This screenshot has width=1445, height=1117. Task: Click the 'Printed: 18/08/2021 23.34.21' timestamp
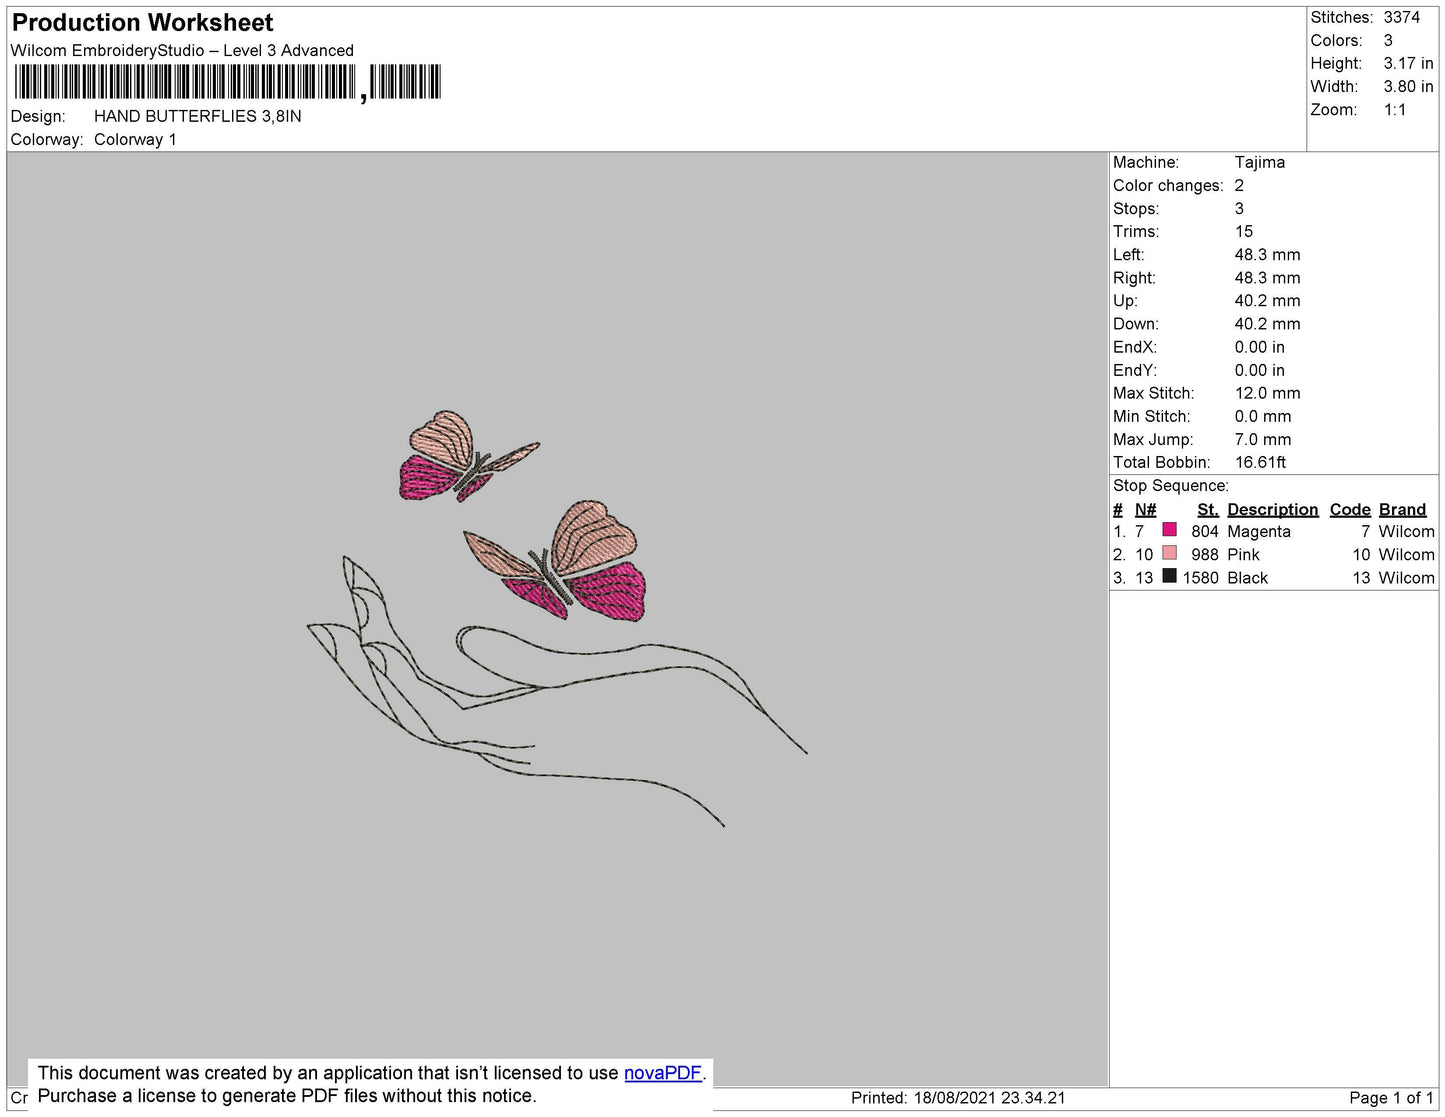[x=958, y=1098]
